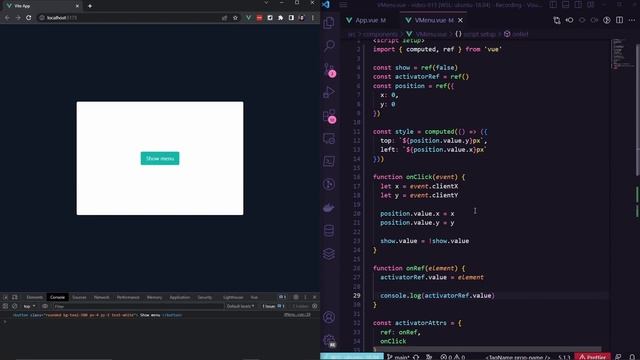Viewport: 640px width, 360px height.
Task: Toggle the DevTools inspect element picker
Action: point(6,297)
